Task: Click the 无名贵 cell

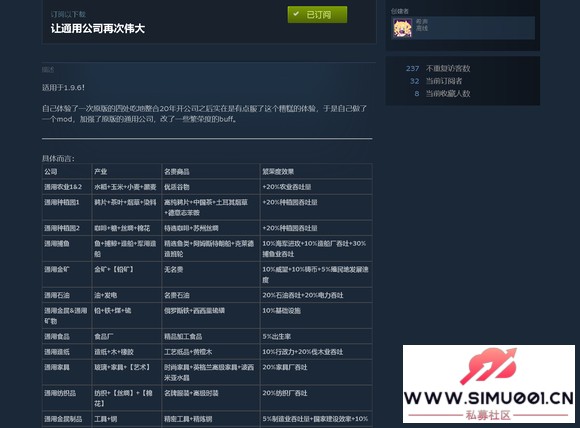Action: pos(211,274)
